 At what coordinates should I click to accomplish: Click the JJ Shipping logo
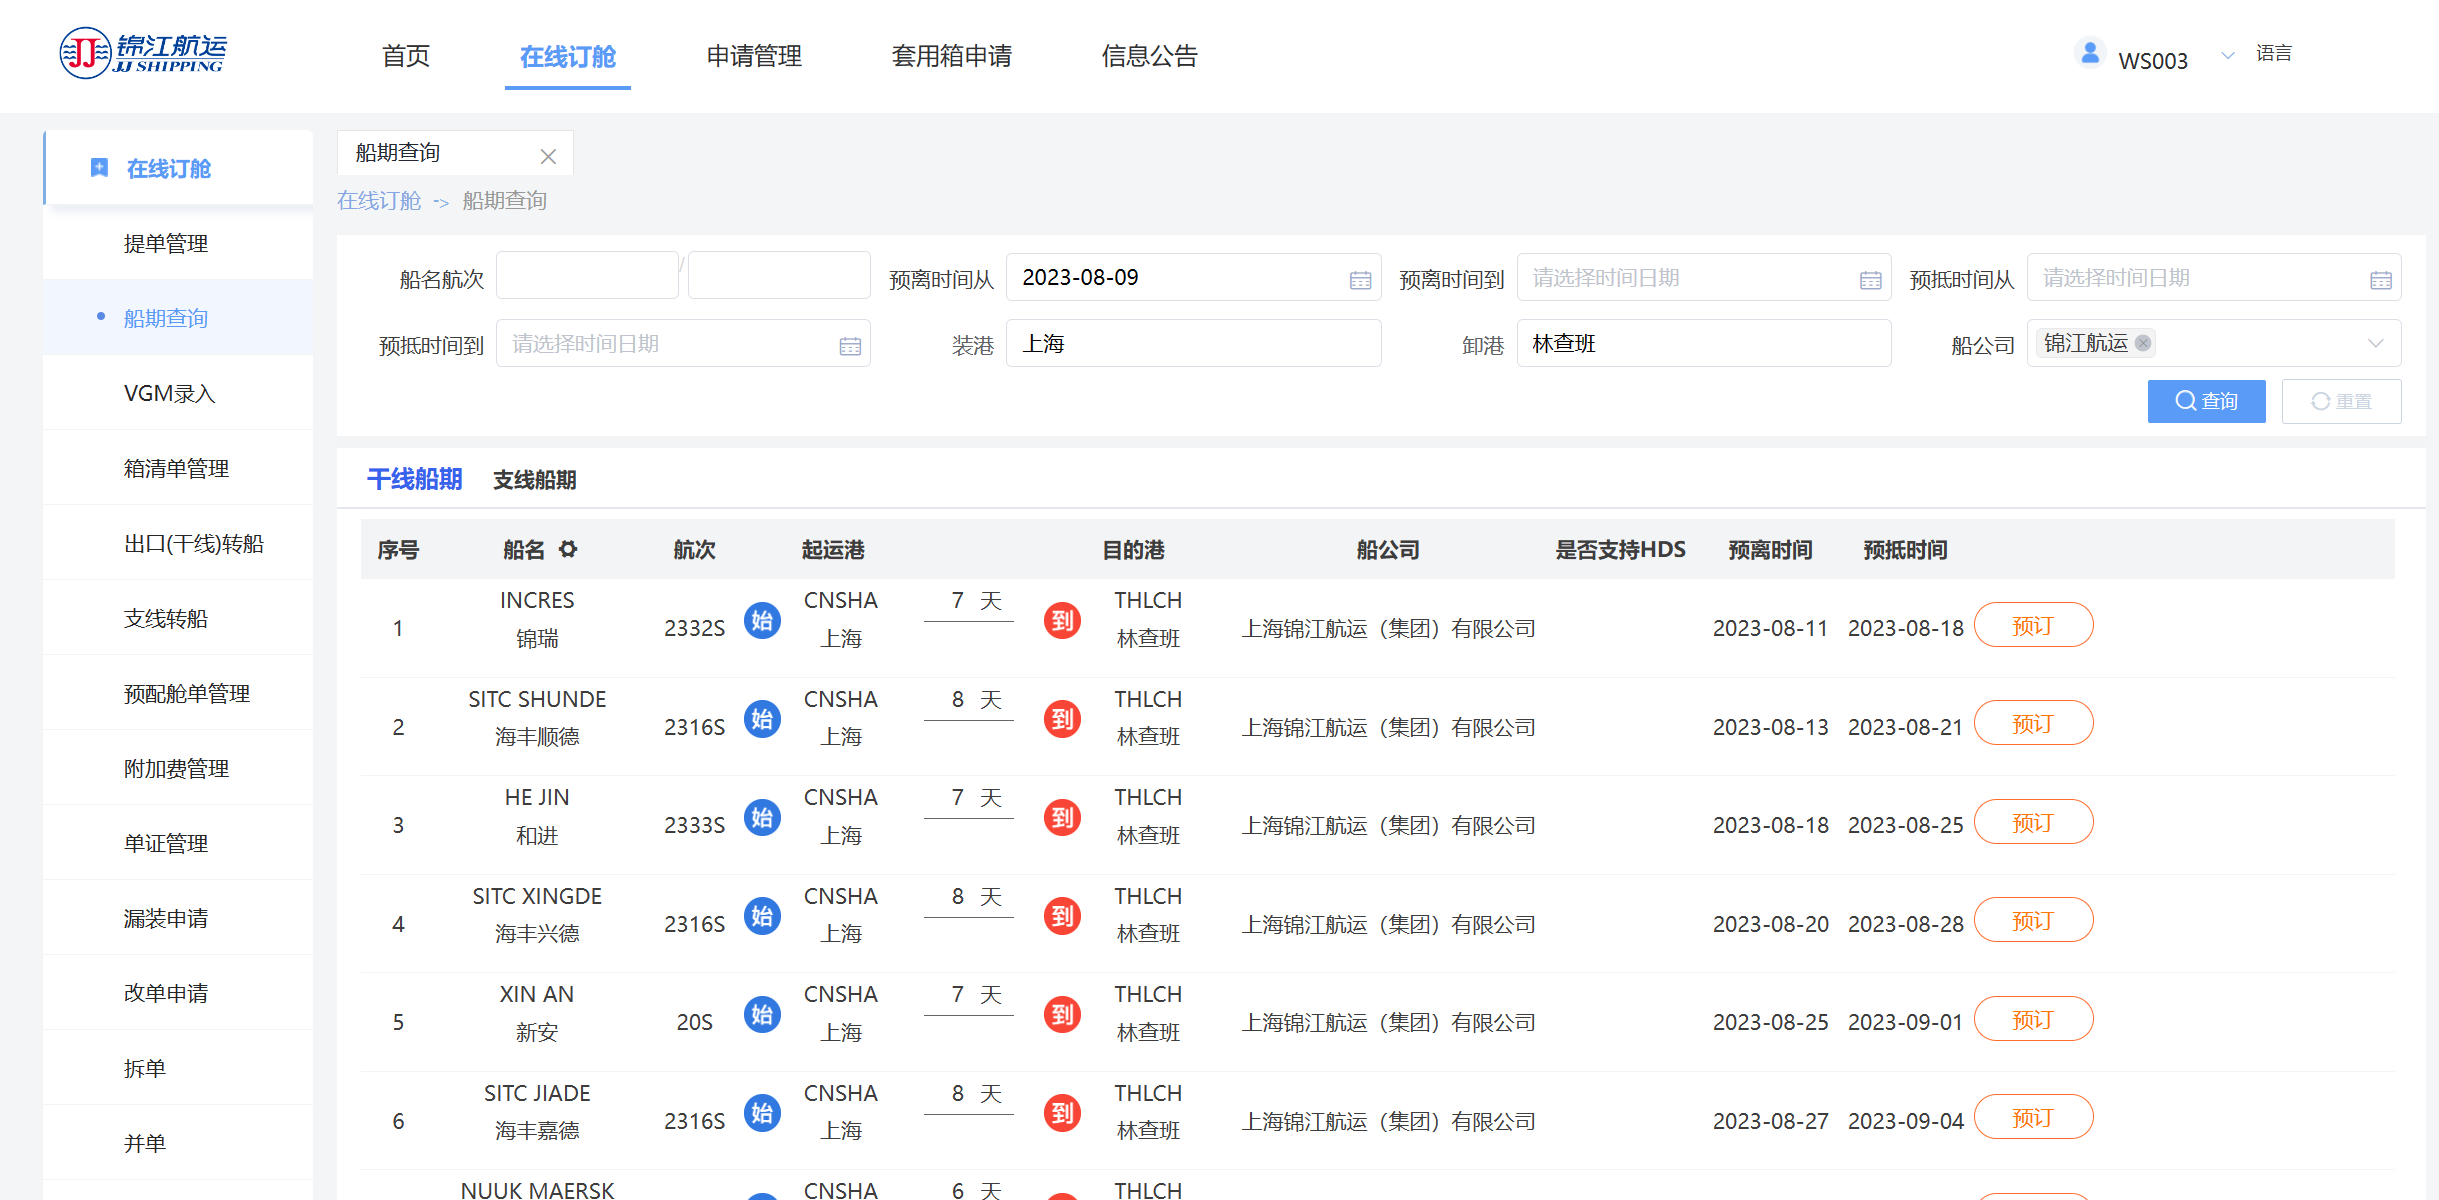tap(143, 53)
